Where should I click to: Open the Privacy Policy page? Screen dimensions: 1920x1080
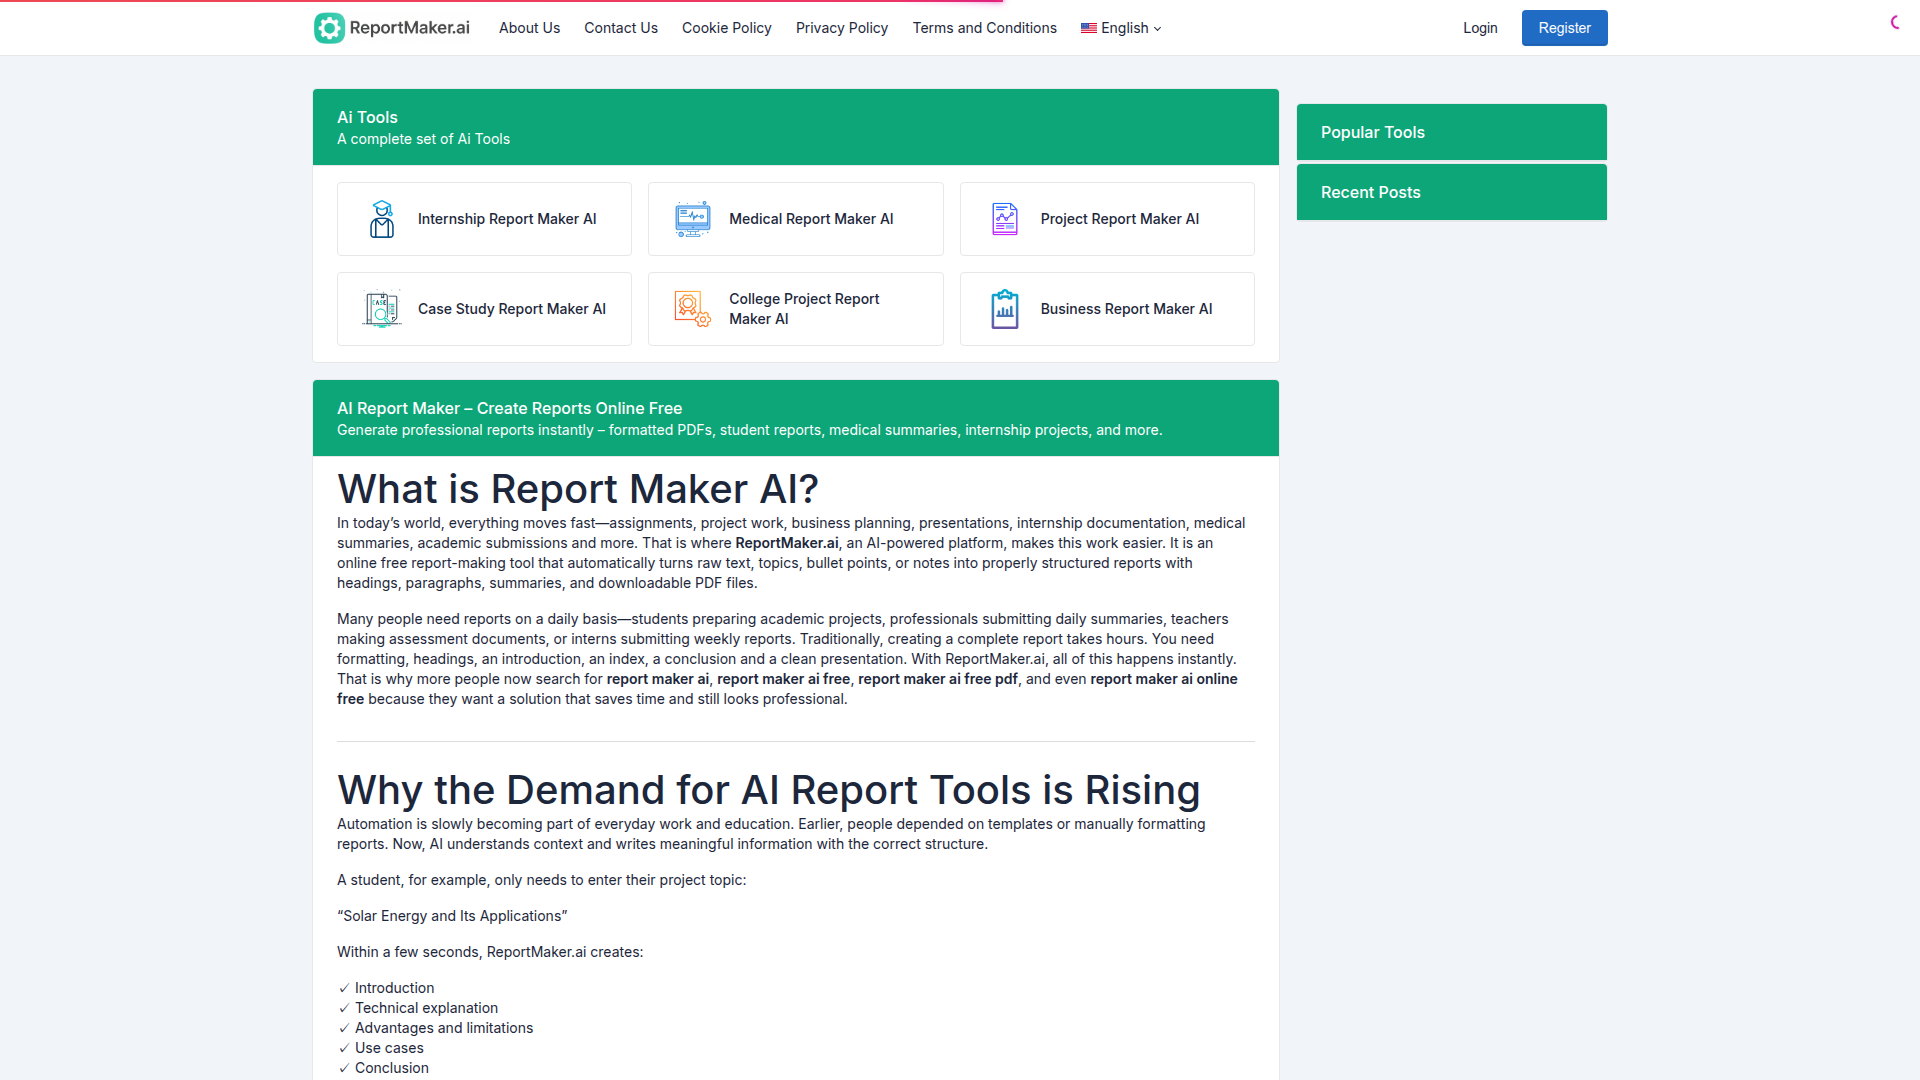pyautogui.click(x=842, y=28)
